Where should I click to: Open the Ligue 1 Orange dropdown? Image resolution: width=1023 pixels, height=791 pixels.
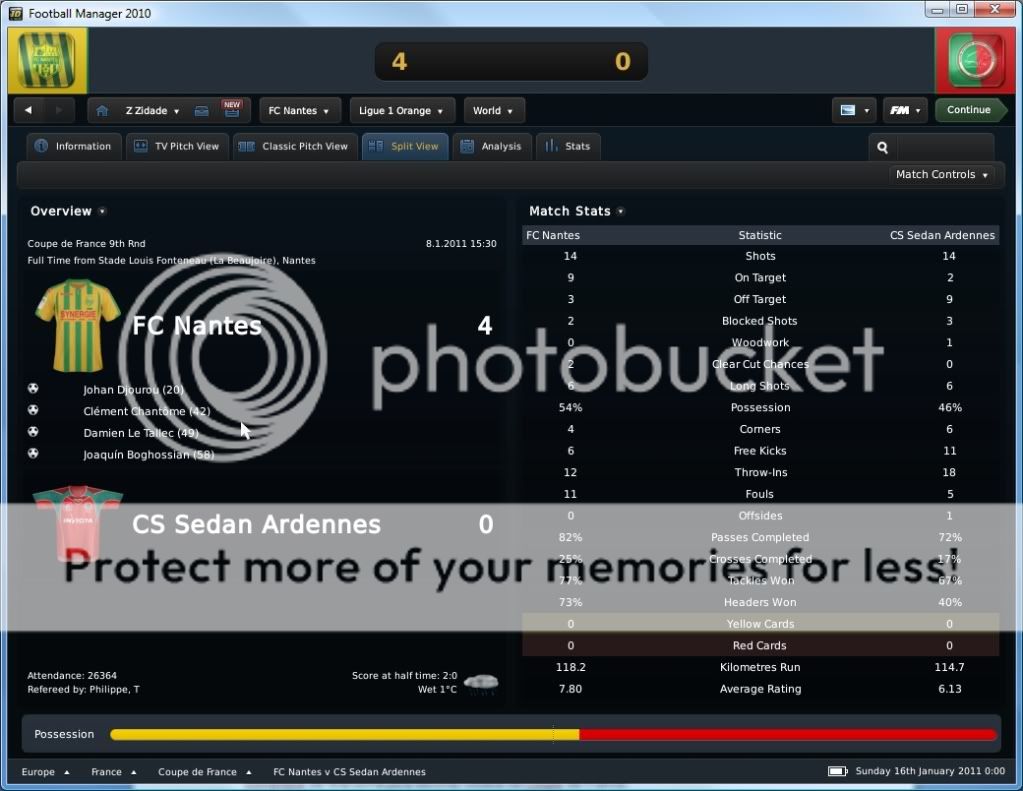pos(402,111)
